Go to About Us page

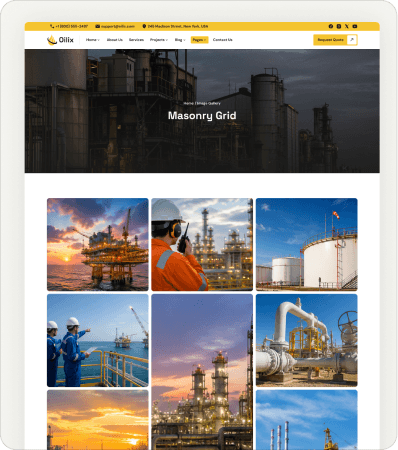[115, 40]
